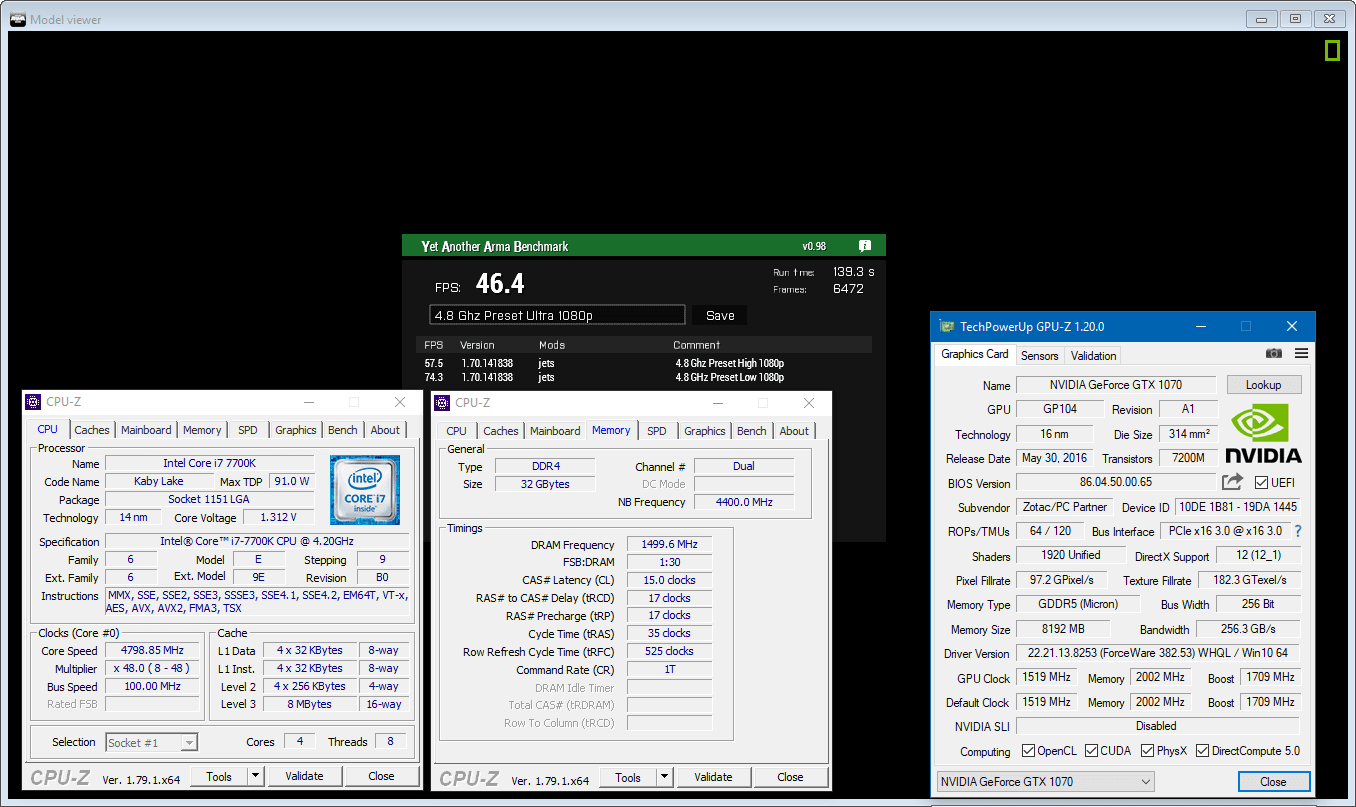Click Save in the Arma benchmark

pos(720,315)
